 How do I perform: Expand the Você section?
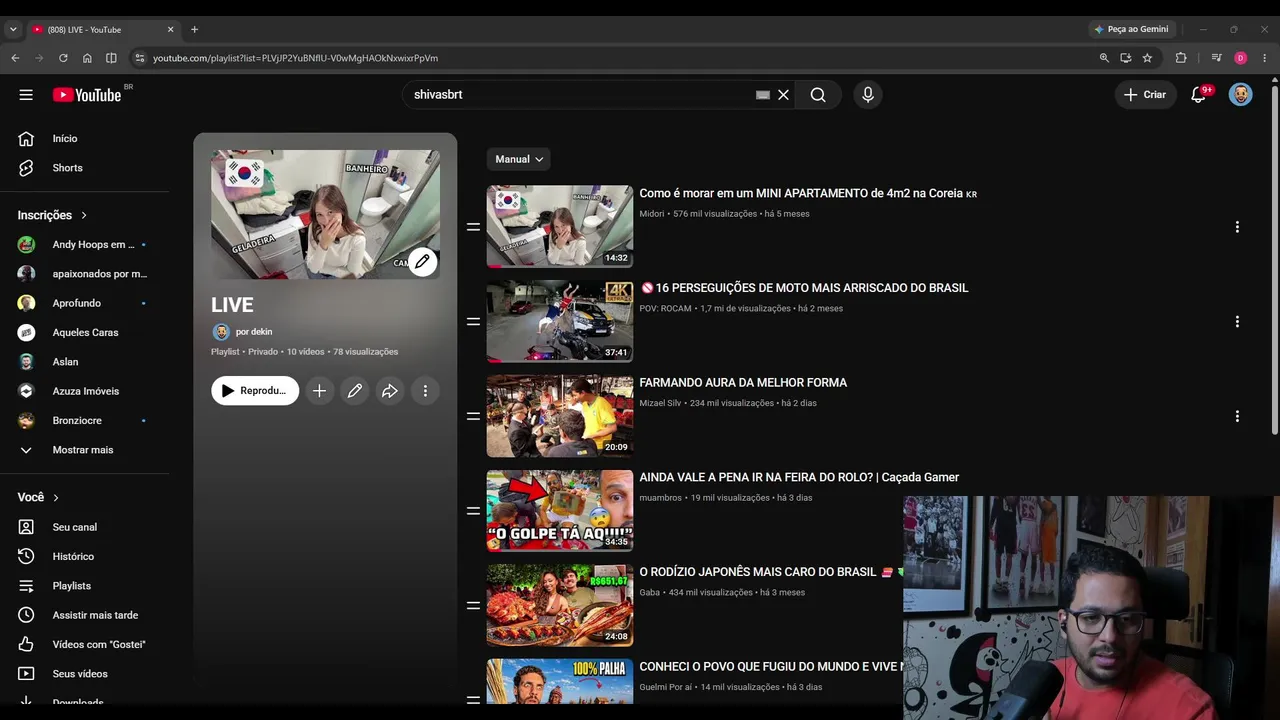pyautogui.click(x=38, y=497)
